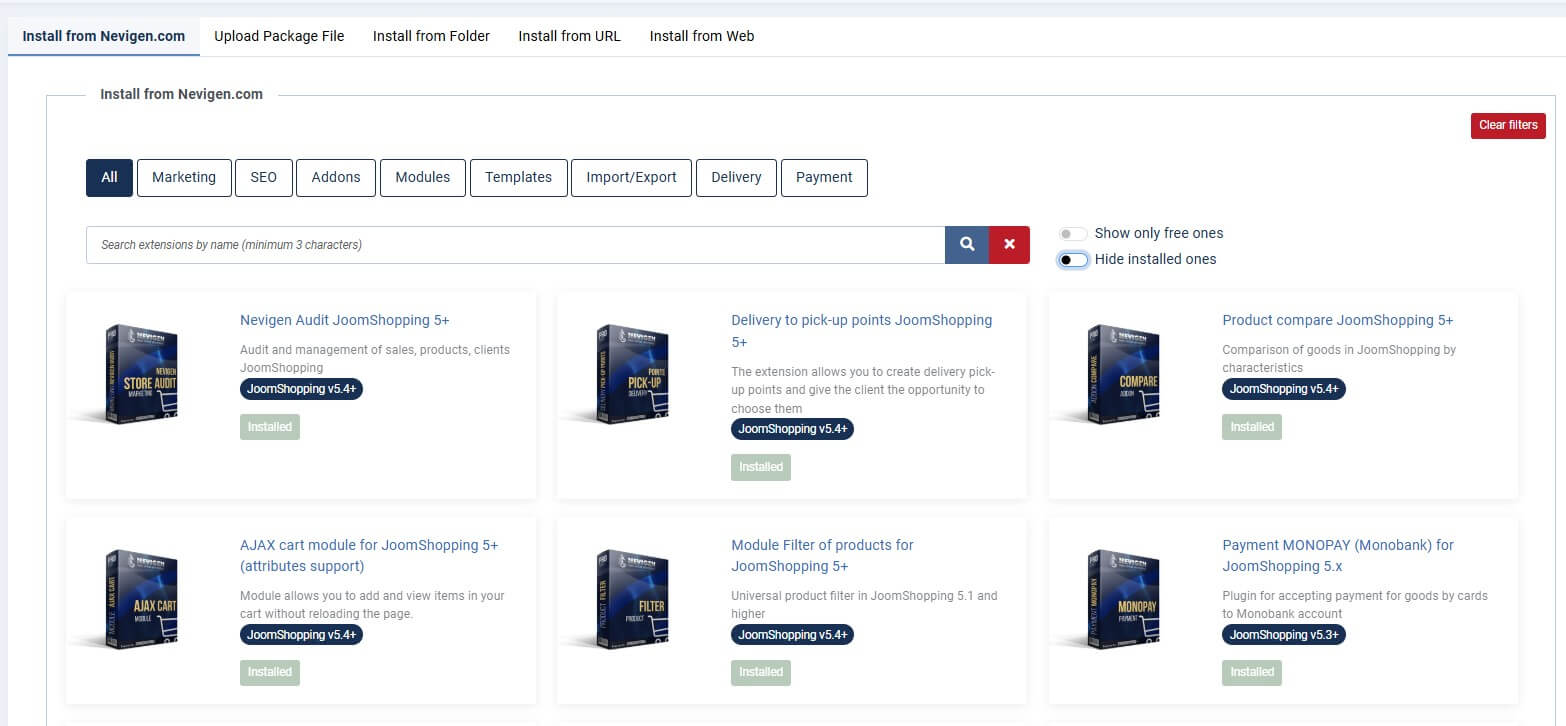Disable the Hide installed ones toggle
Screen dimensions: 1566x726
point(1072,259)
